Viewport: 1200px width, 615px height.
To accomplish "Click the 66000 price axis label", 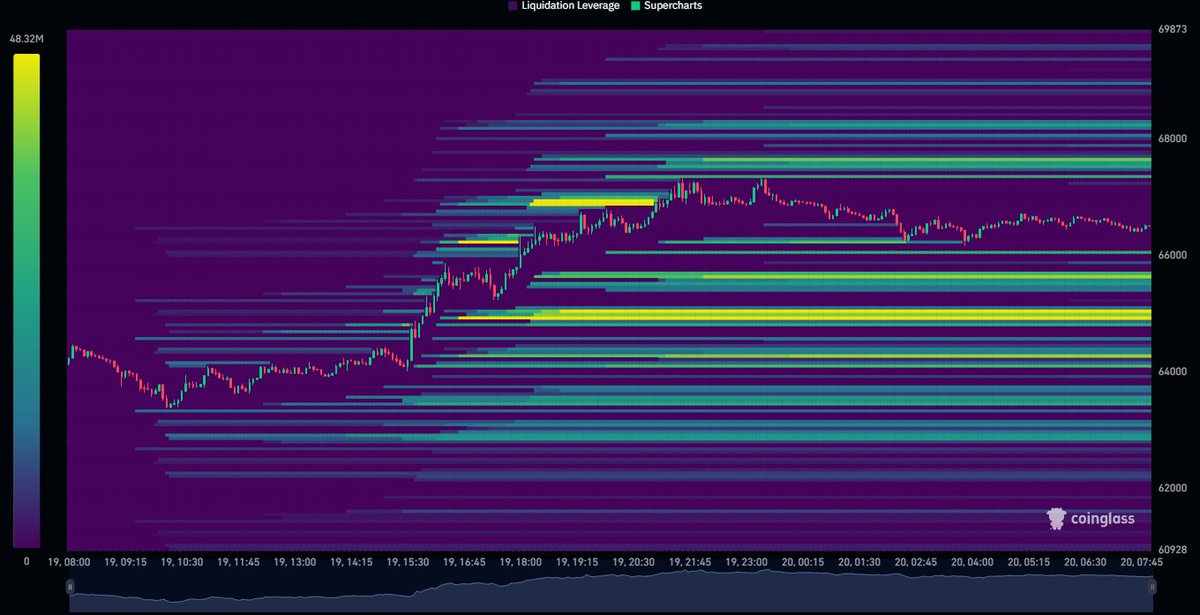I will click(1171, 255).
